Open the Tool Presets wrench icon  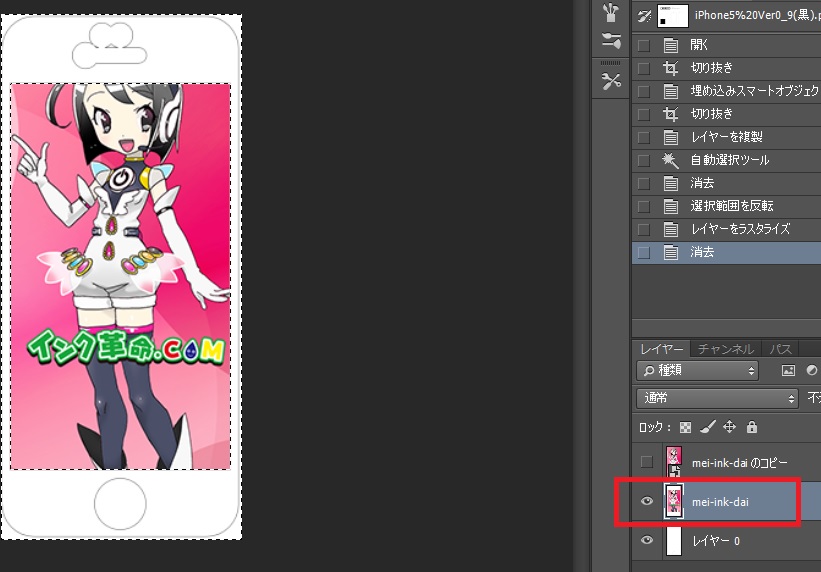[x=611, y=81]
